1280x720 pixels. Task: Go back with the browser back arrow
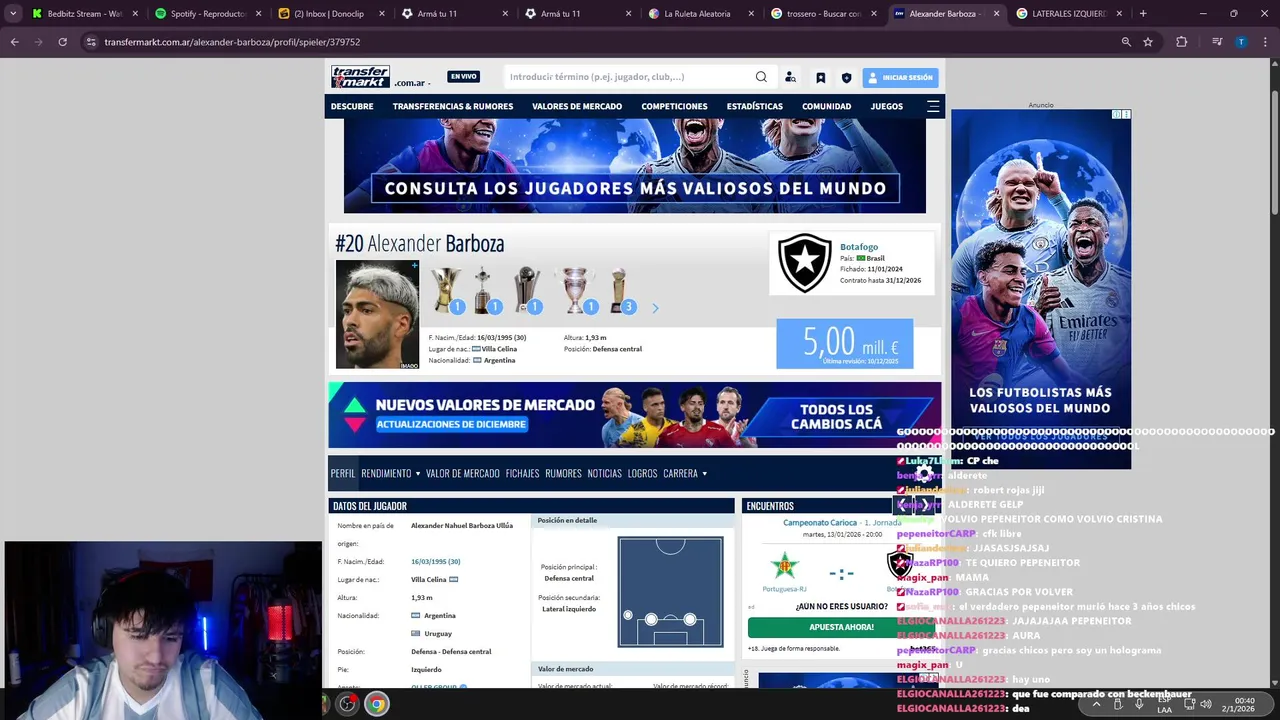click(14, 42)
